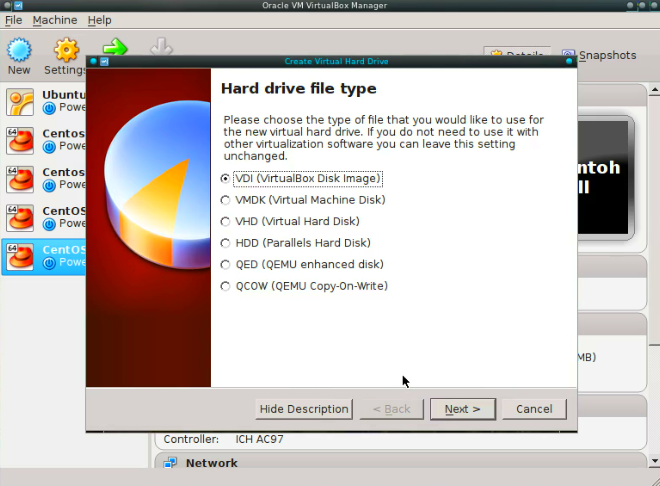This screenshot has height=486, width=660.
Task: Open the Help menu
Action: [99, 20]
